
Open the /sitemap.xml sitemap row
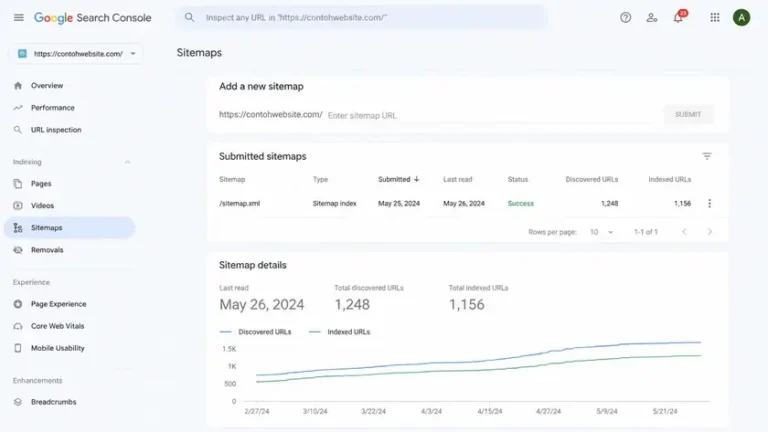click(240, 204)
